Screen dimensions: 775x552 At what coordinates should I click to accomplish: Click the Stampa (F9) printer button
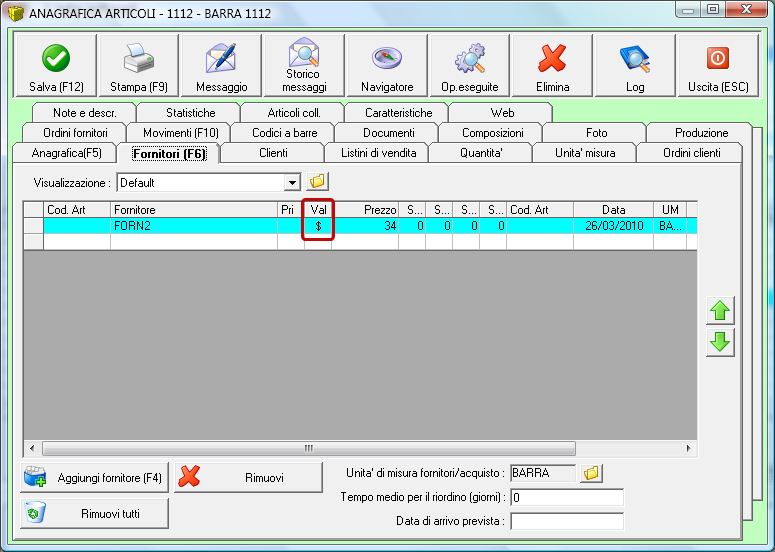coord(138,65)
